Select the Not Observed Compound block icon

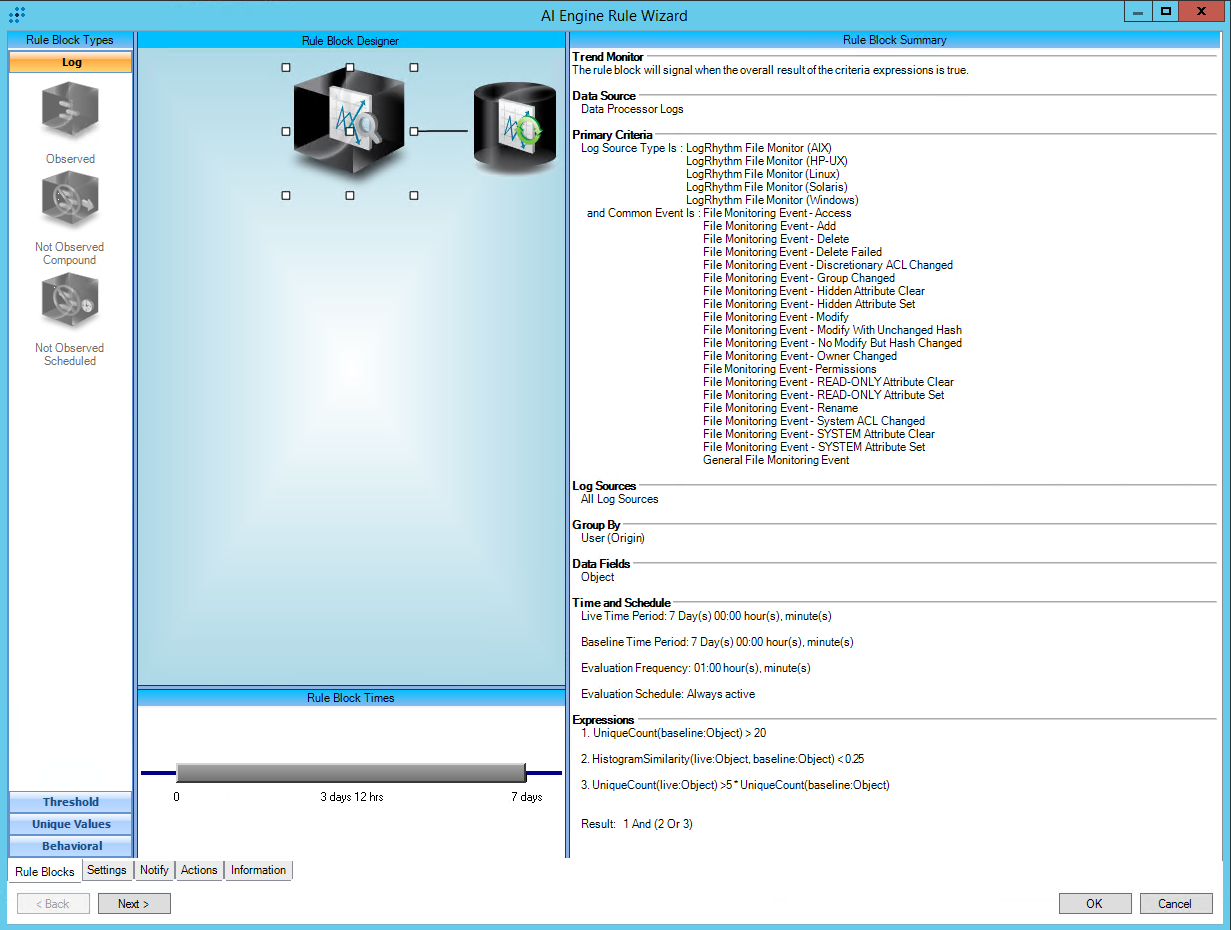[x=70, y=202]
